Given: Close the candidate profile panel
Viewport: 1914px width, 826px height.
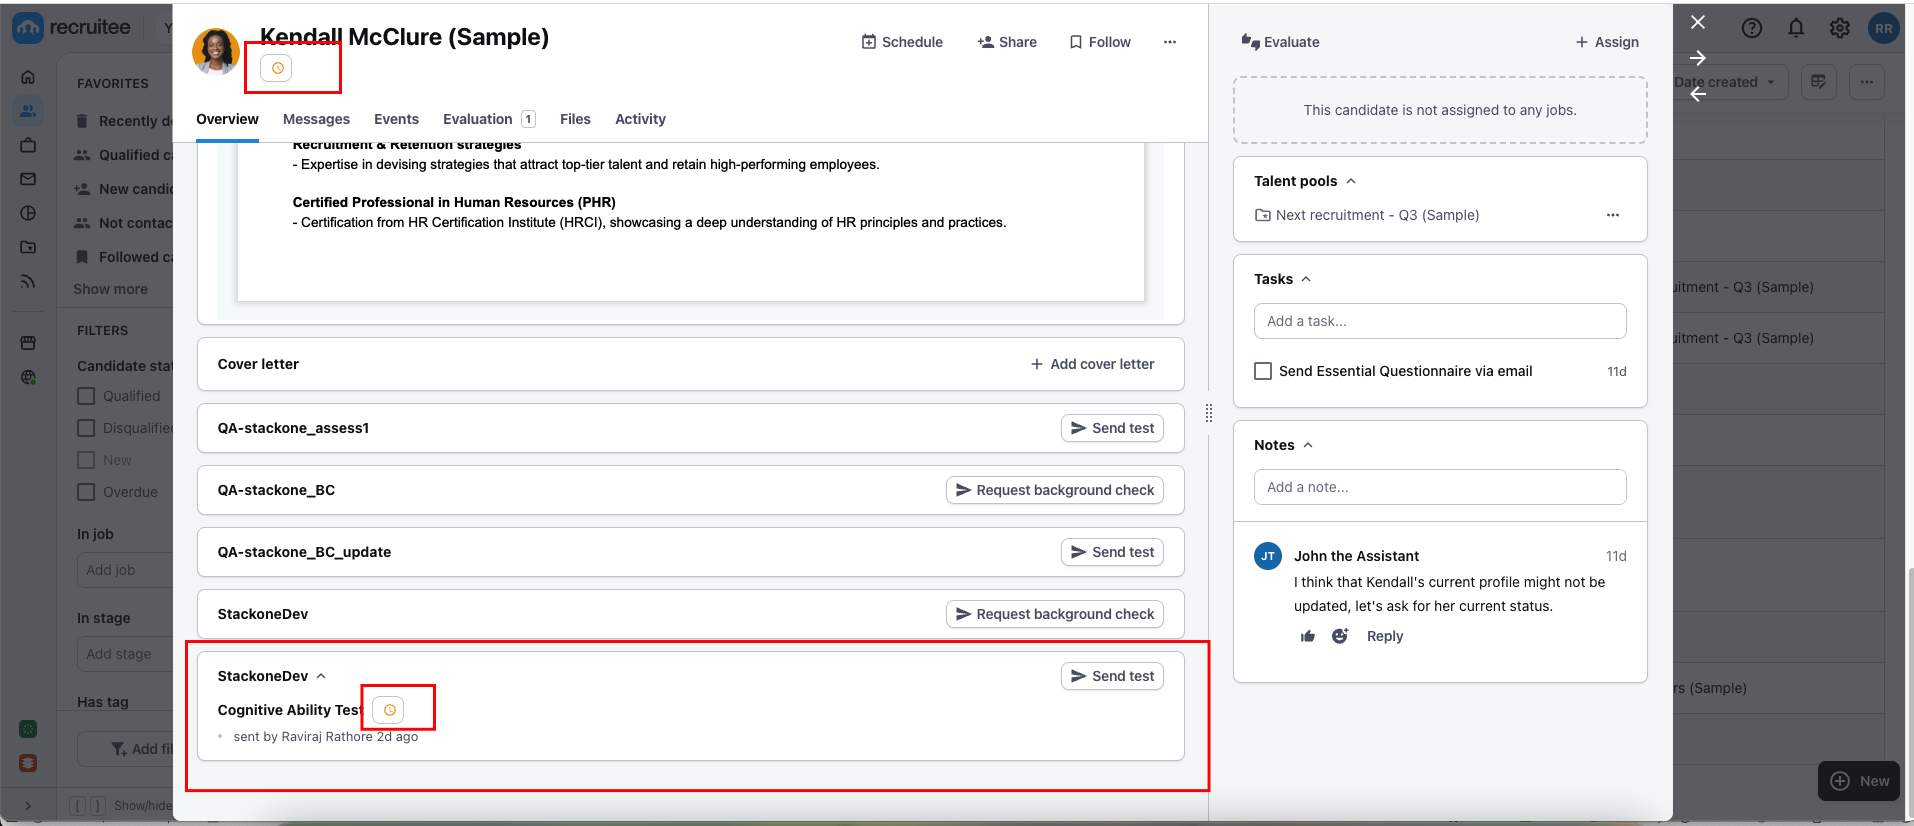Looking at the screenshot, I should [1698, 22].
